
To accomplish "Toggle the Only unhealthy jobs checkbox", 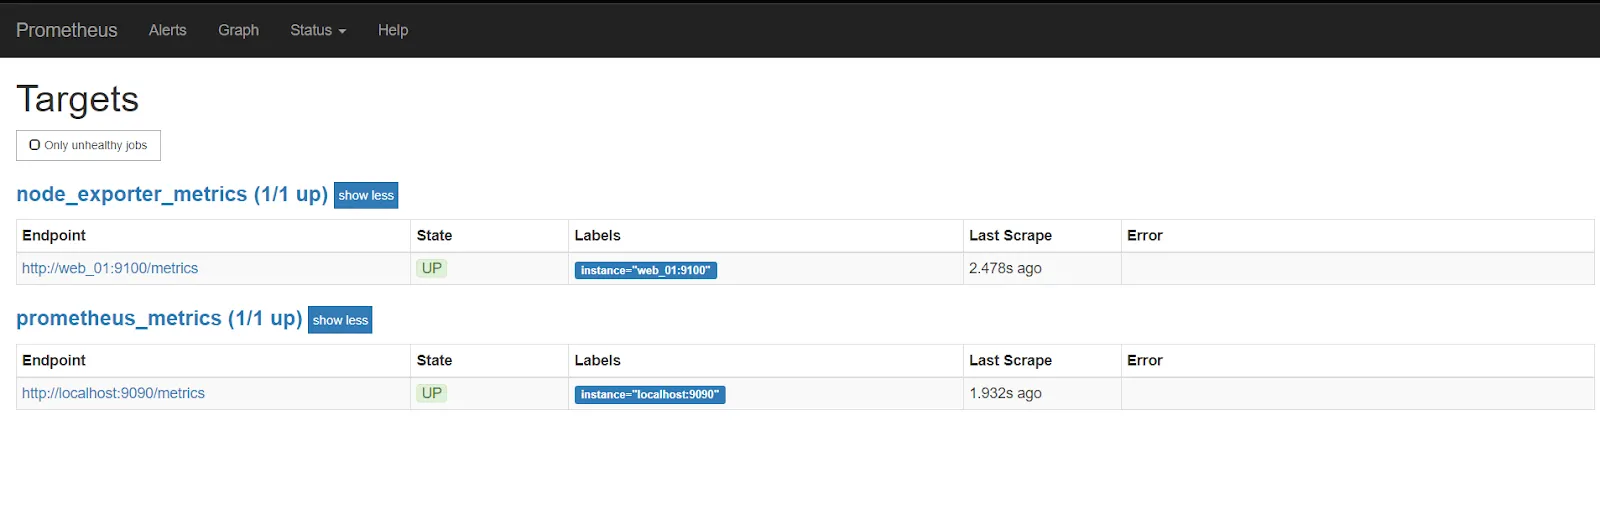I will coord(35,145).
